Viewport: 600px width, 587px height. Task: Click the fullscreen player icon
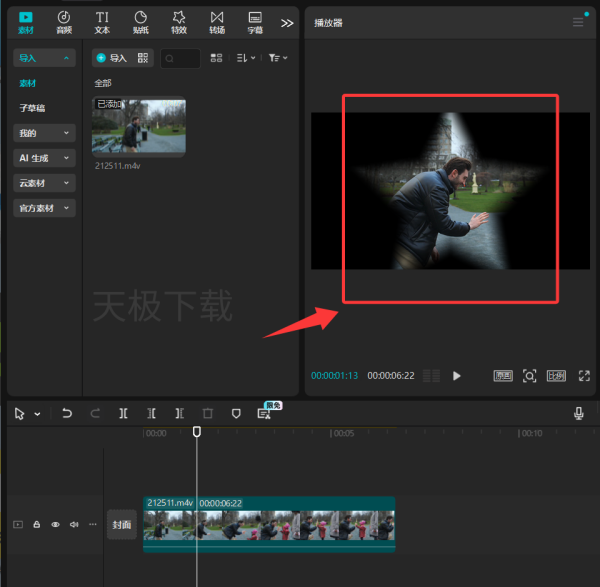pyautogui.click(x=584, y=376)
